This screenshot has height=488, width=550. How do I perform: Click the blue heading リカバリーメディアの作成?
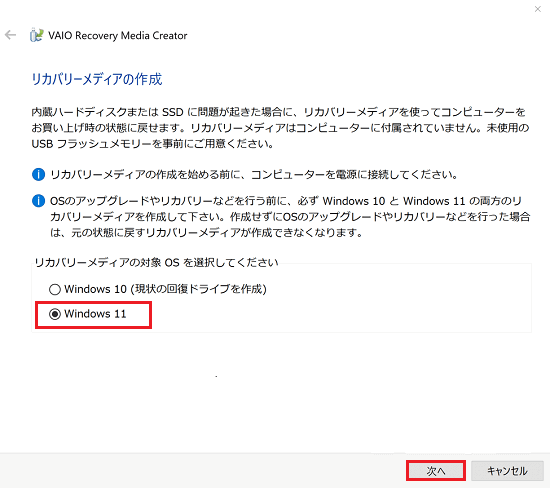point(97,79)
